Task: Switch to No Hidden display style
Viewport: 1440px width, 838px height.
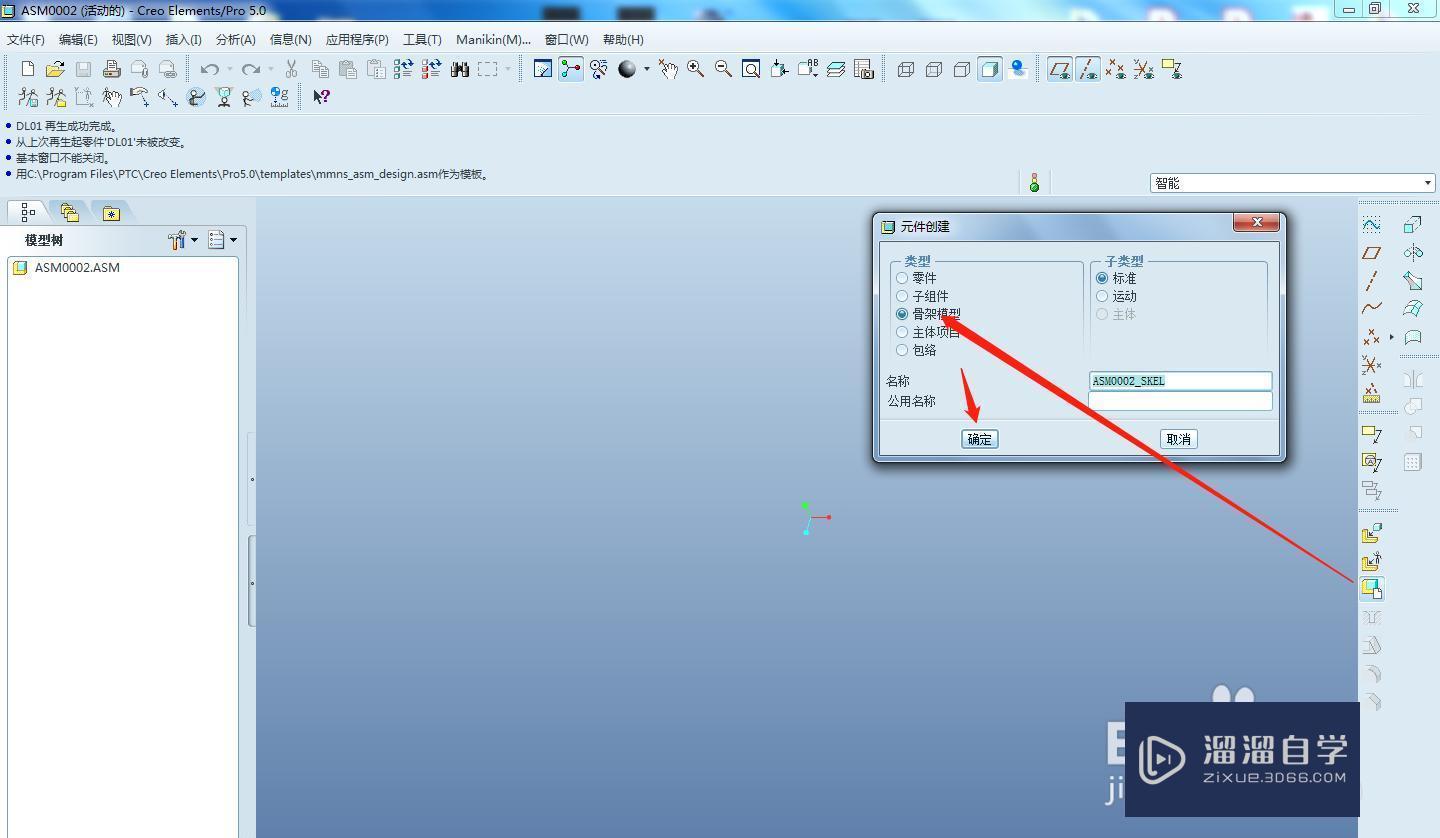Action: pos(962,69)
